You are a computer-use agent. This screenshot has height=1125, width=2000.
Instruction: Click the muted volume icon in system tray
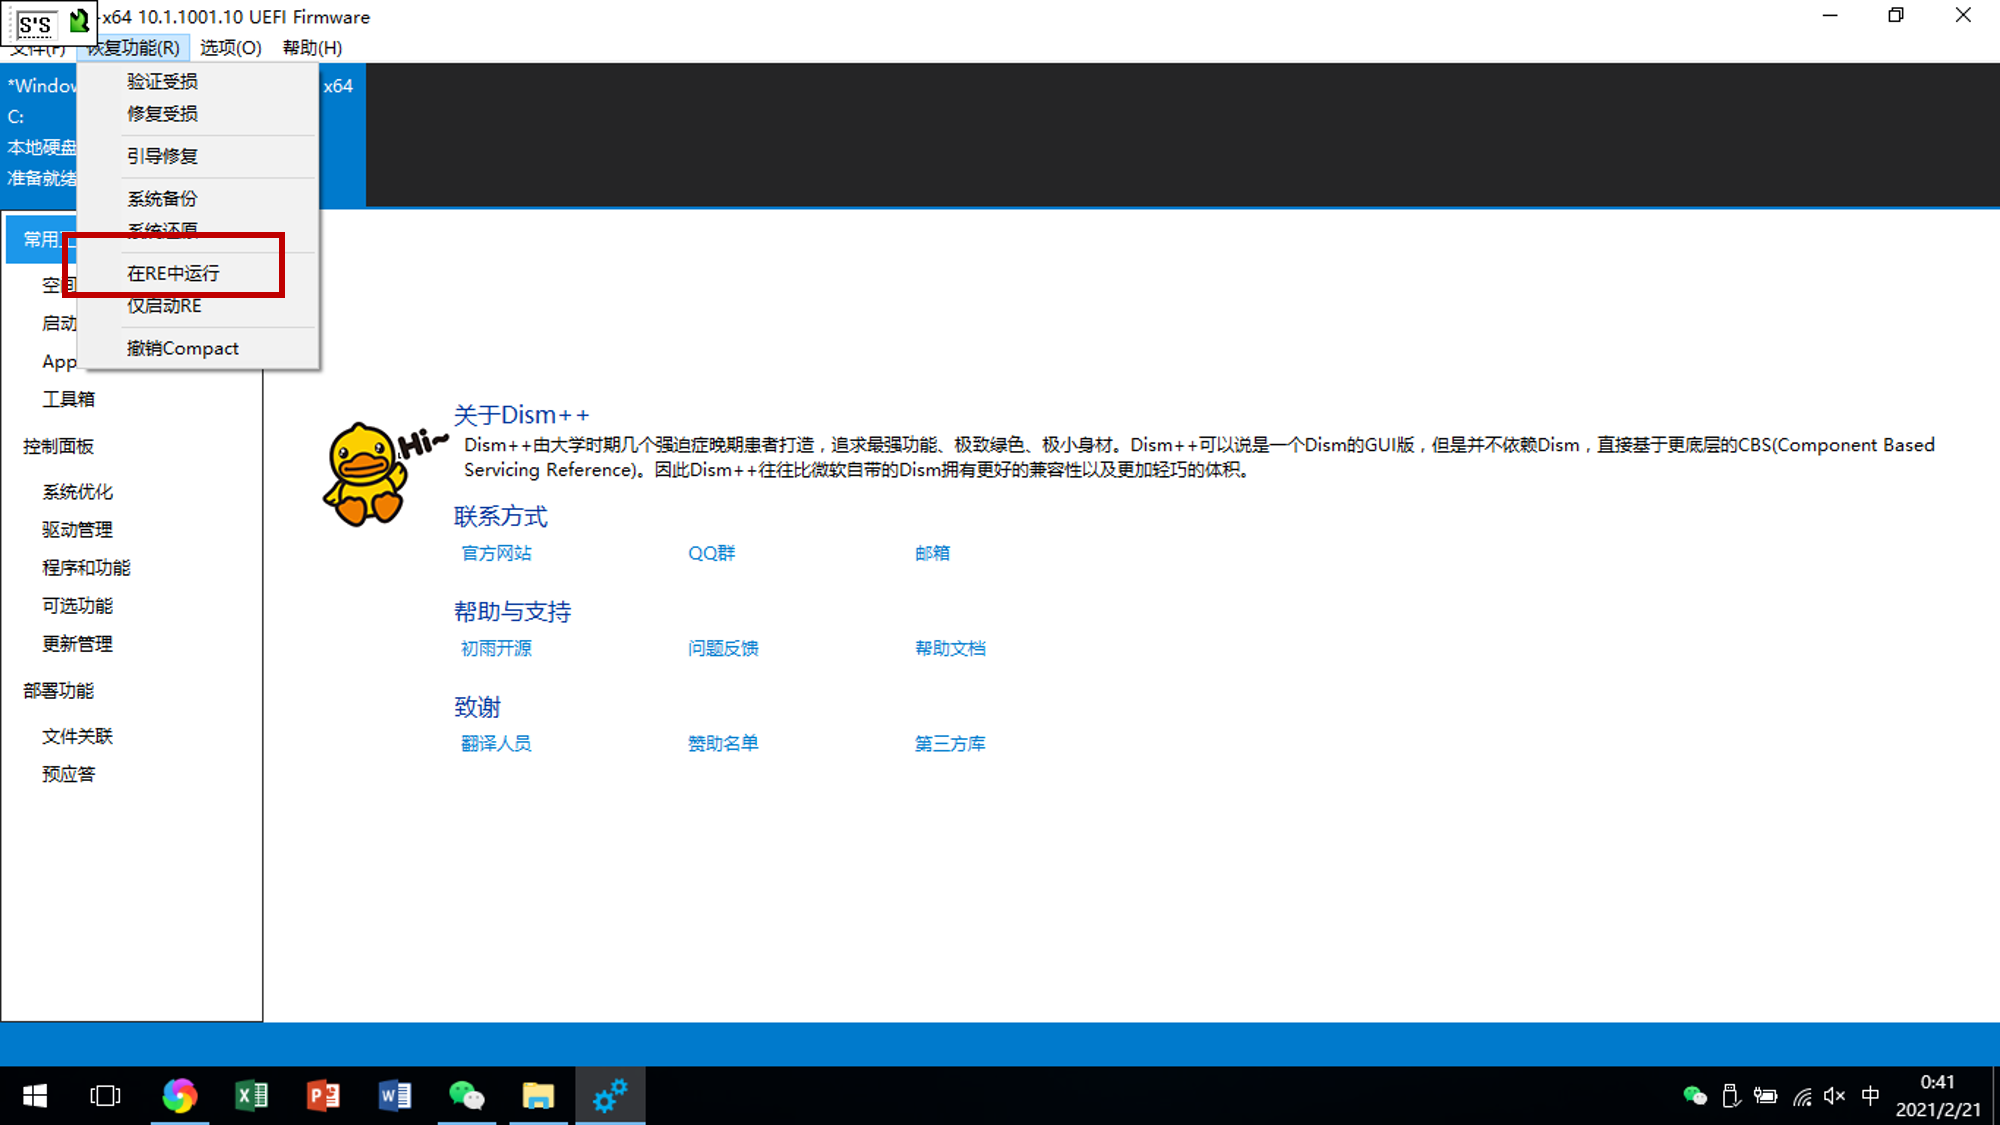1834,1096
